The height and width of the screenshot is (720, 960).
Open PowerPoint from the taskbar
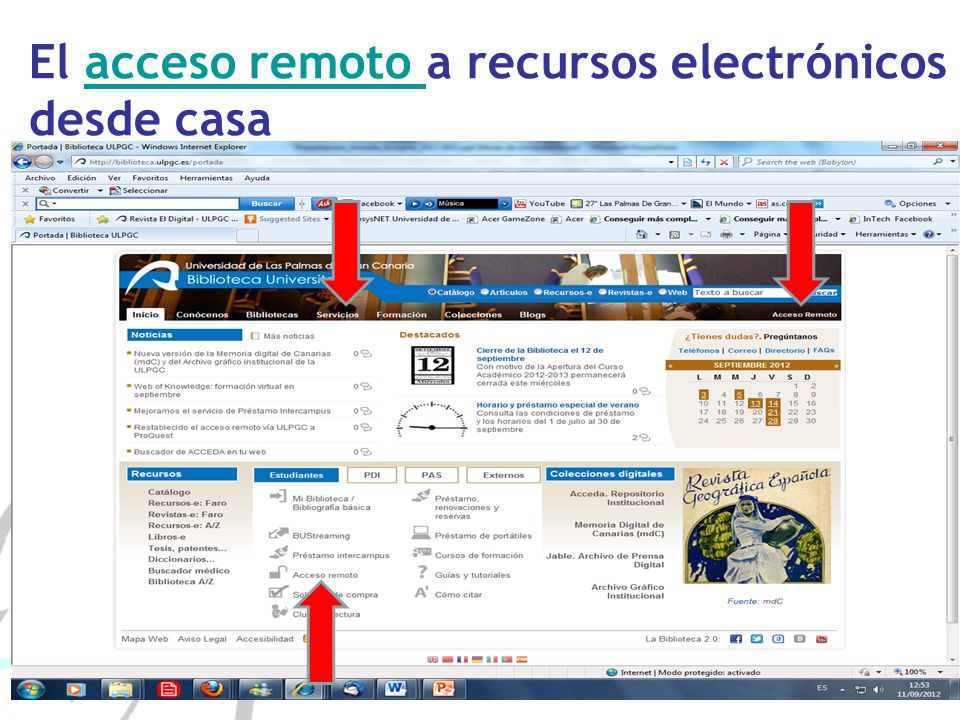pyautogui.click(x=443, y=689)
